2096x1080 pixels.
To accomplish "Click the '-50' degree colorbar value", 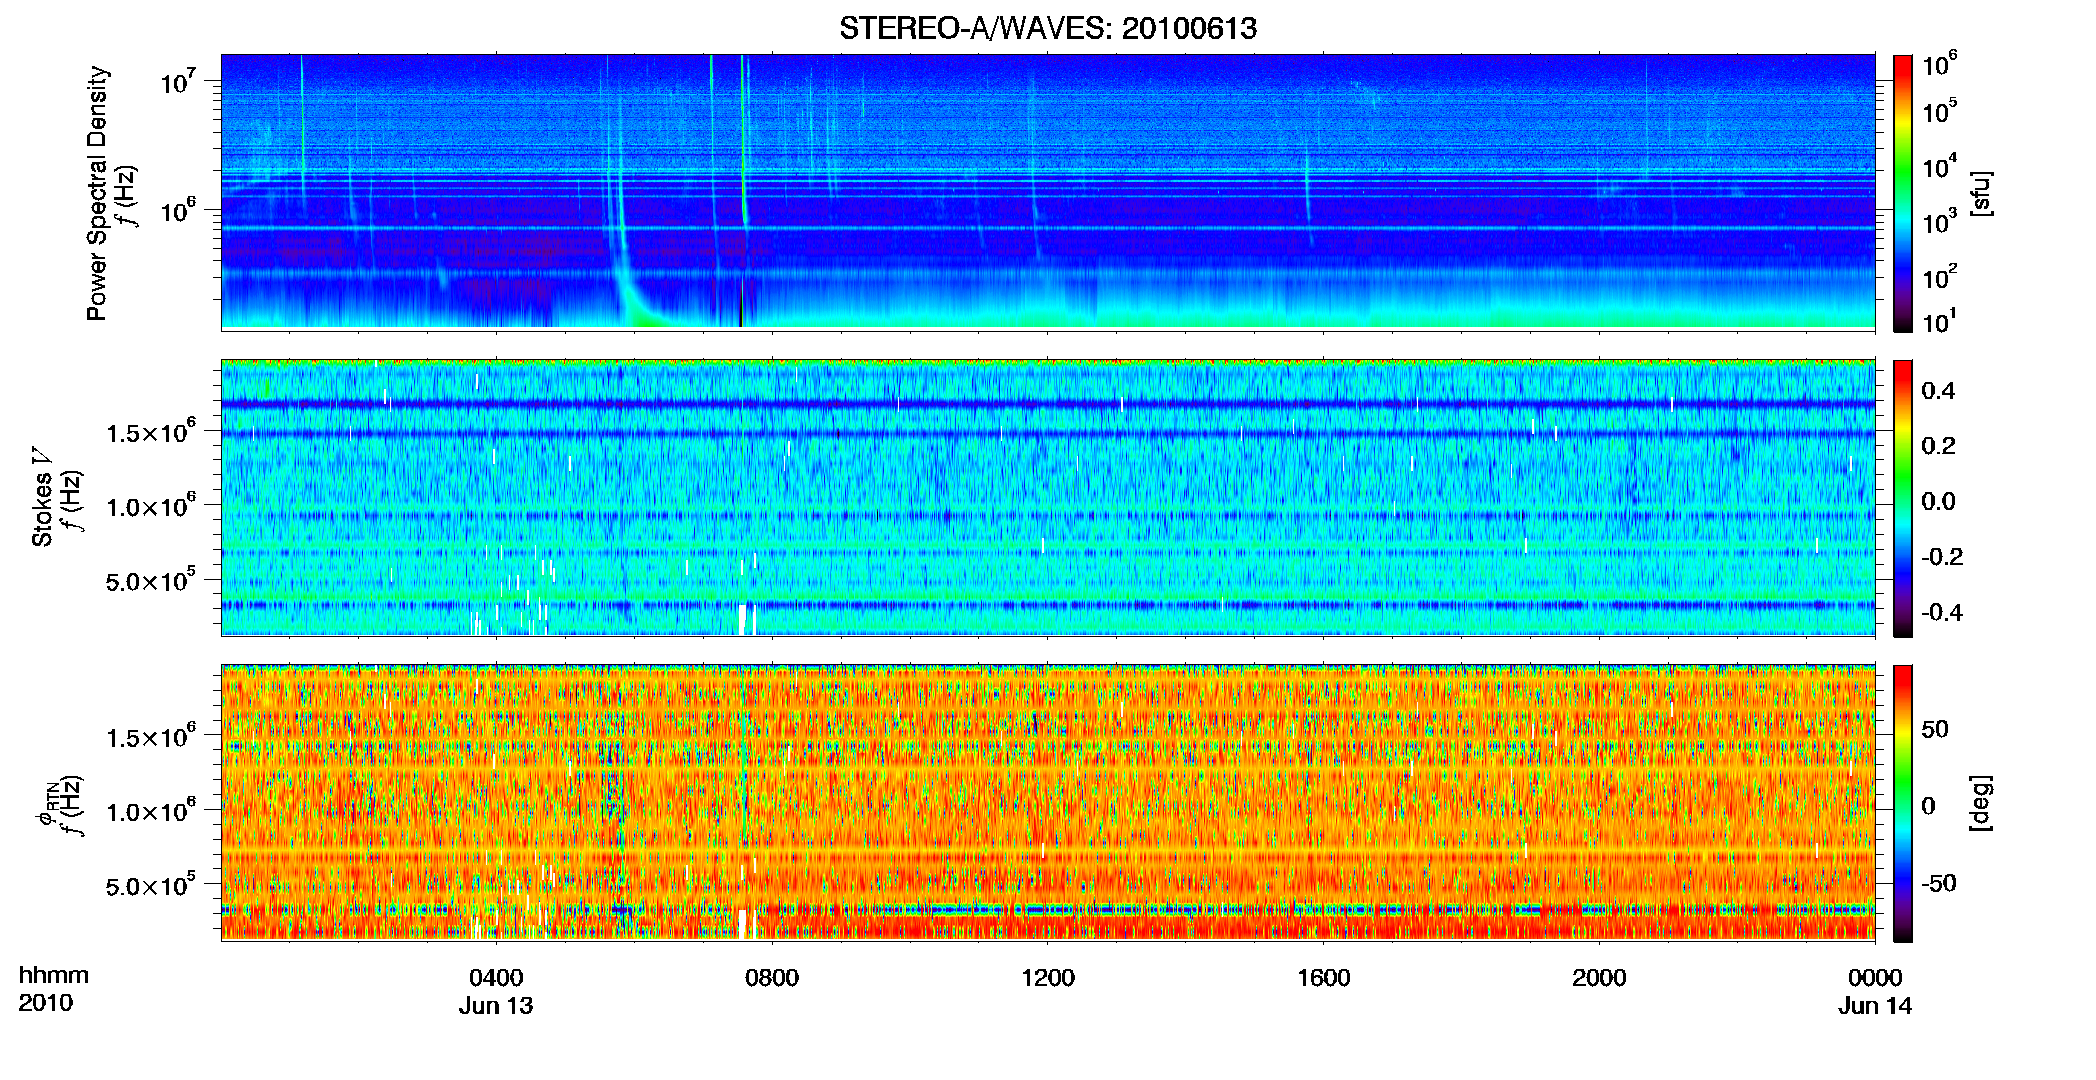I will (1938, 883).
